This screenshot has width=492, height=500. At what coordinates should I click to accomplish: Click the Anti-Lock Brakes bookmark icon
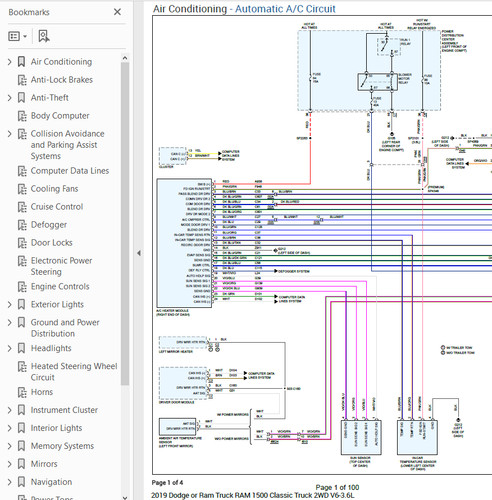point(22,80)
